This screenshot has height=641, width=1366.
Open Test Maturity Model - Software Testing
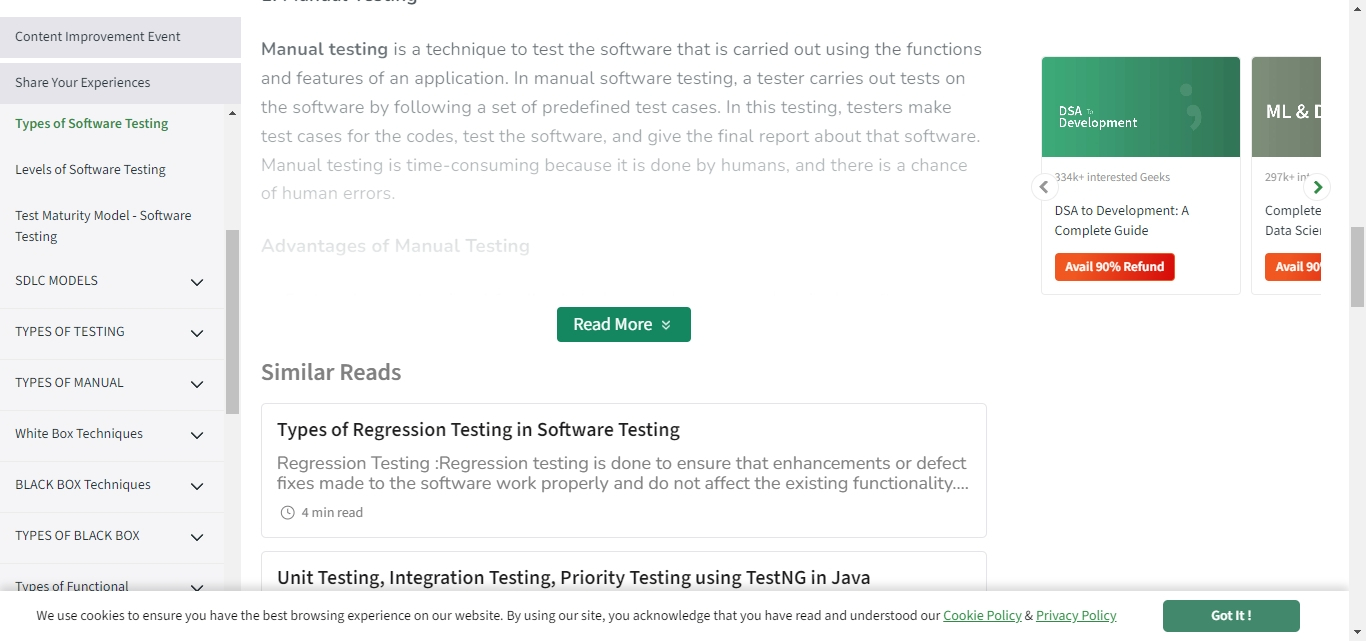(x=103, y=226)
